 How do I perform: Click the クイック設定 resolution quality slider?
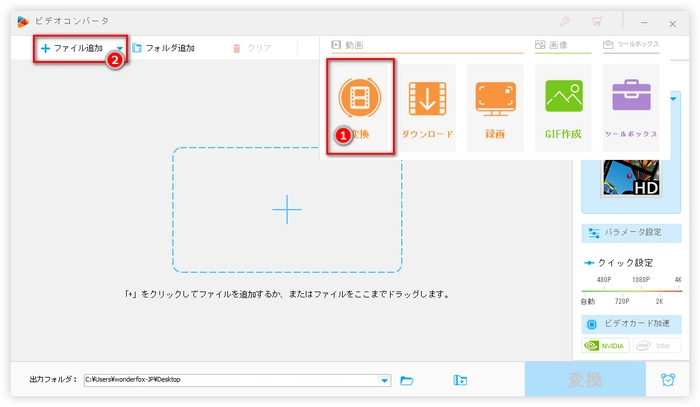(630, 290)
